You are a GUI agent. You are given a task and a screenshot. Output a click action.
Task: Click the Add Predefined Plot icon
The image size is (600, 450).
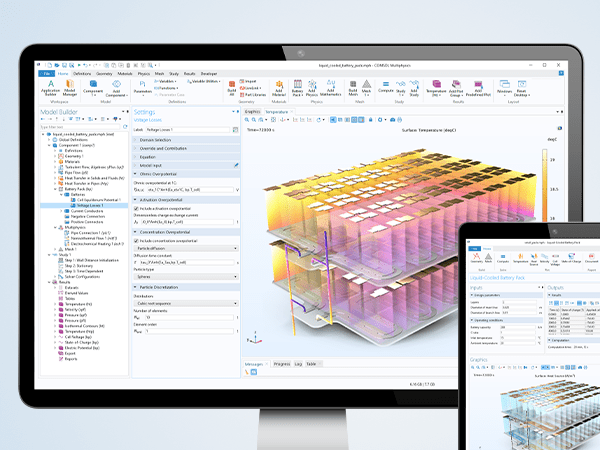coord(478,88)
